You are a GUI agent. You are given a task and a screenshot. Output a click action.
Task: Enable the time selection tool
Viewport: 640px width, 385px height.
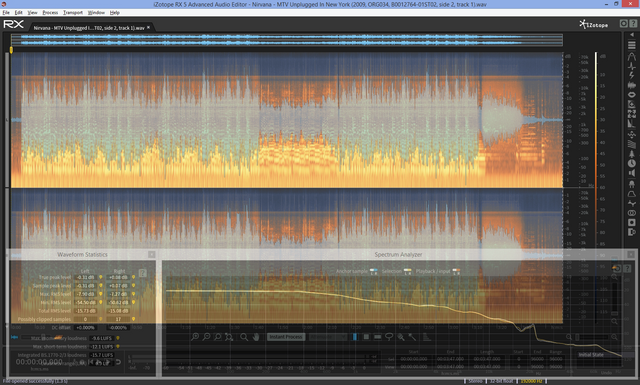(355, 337)
